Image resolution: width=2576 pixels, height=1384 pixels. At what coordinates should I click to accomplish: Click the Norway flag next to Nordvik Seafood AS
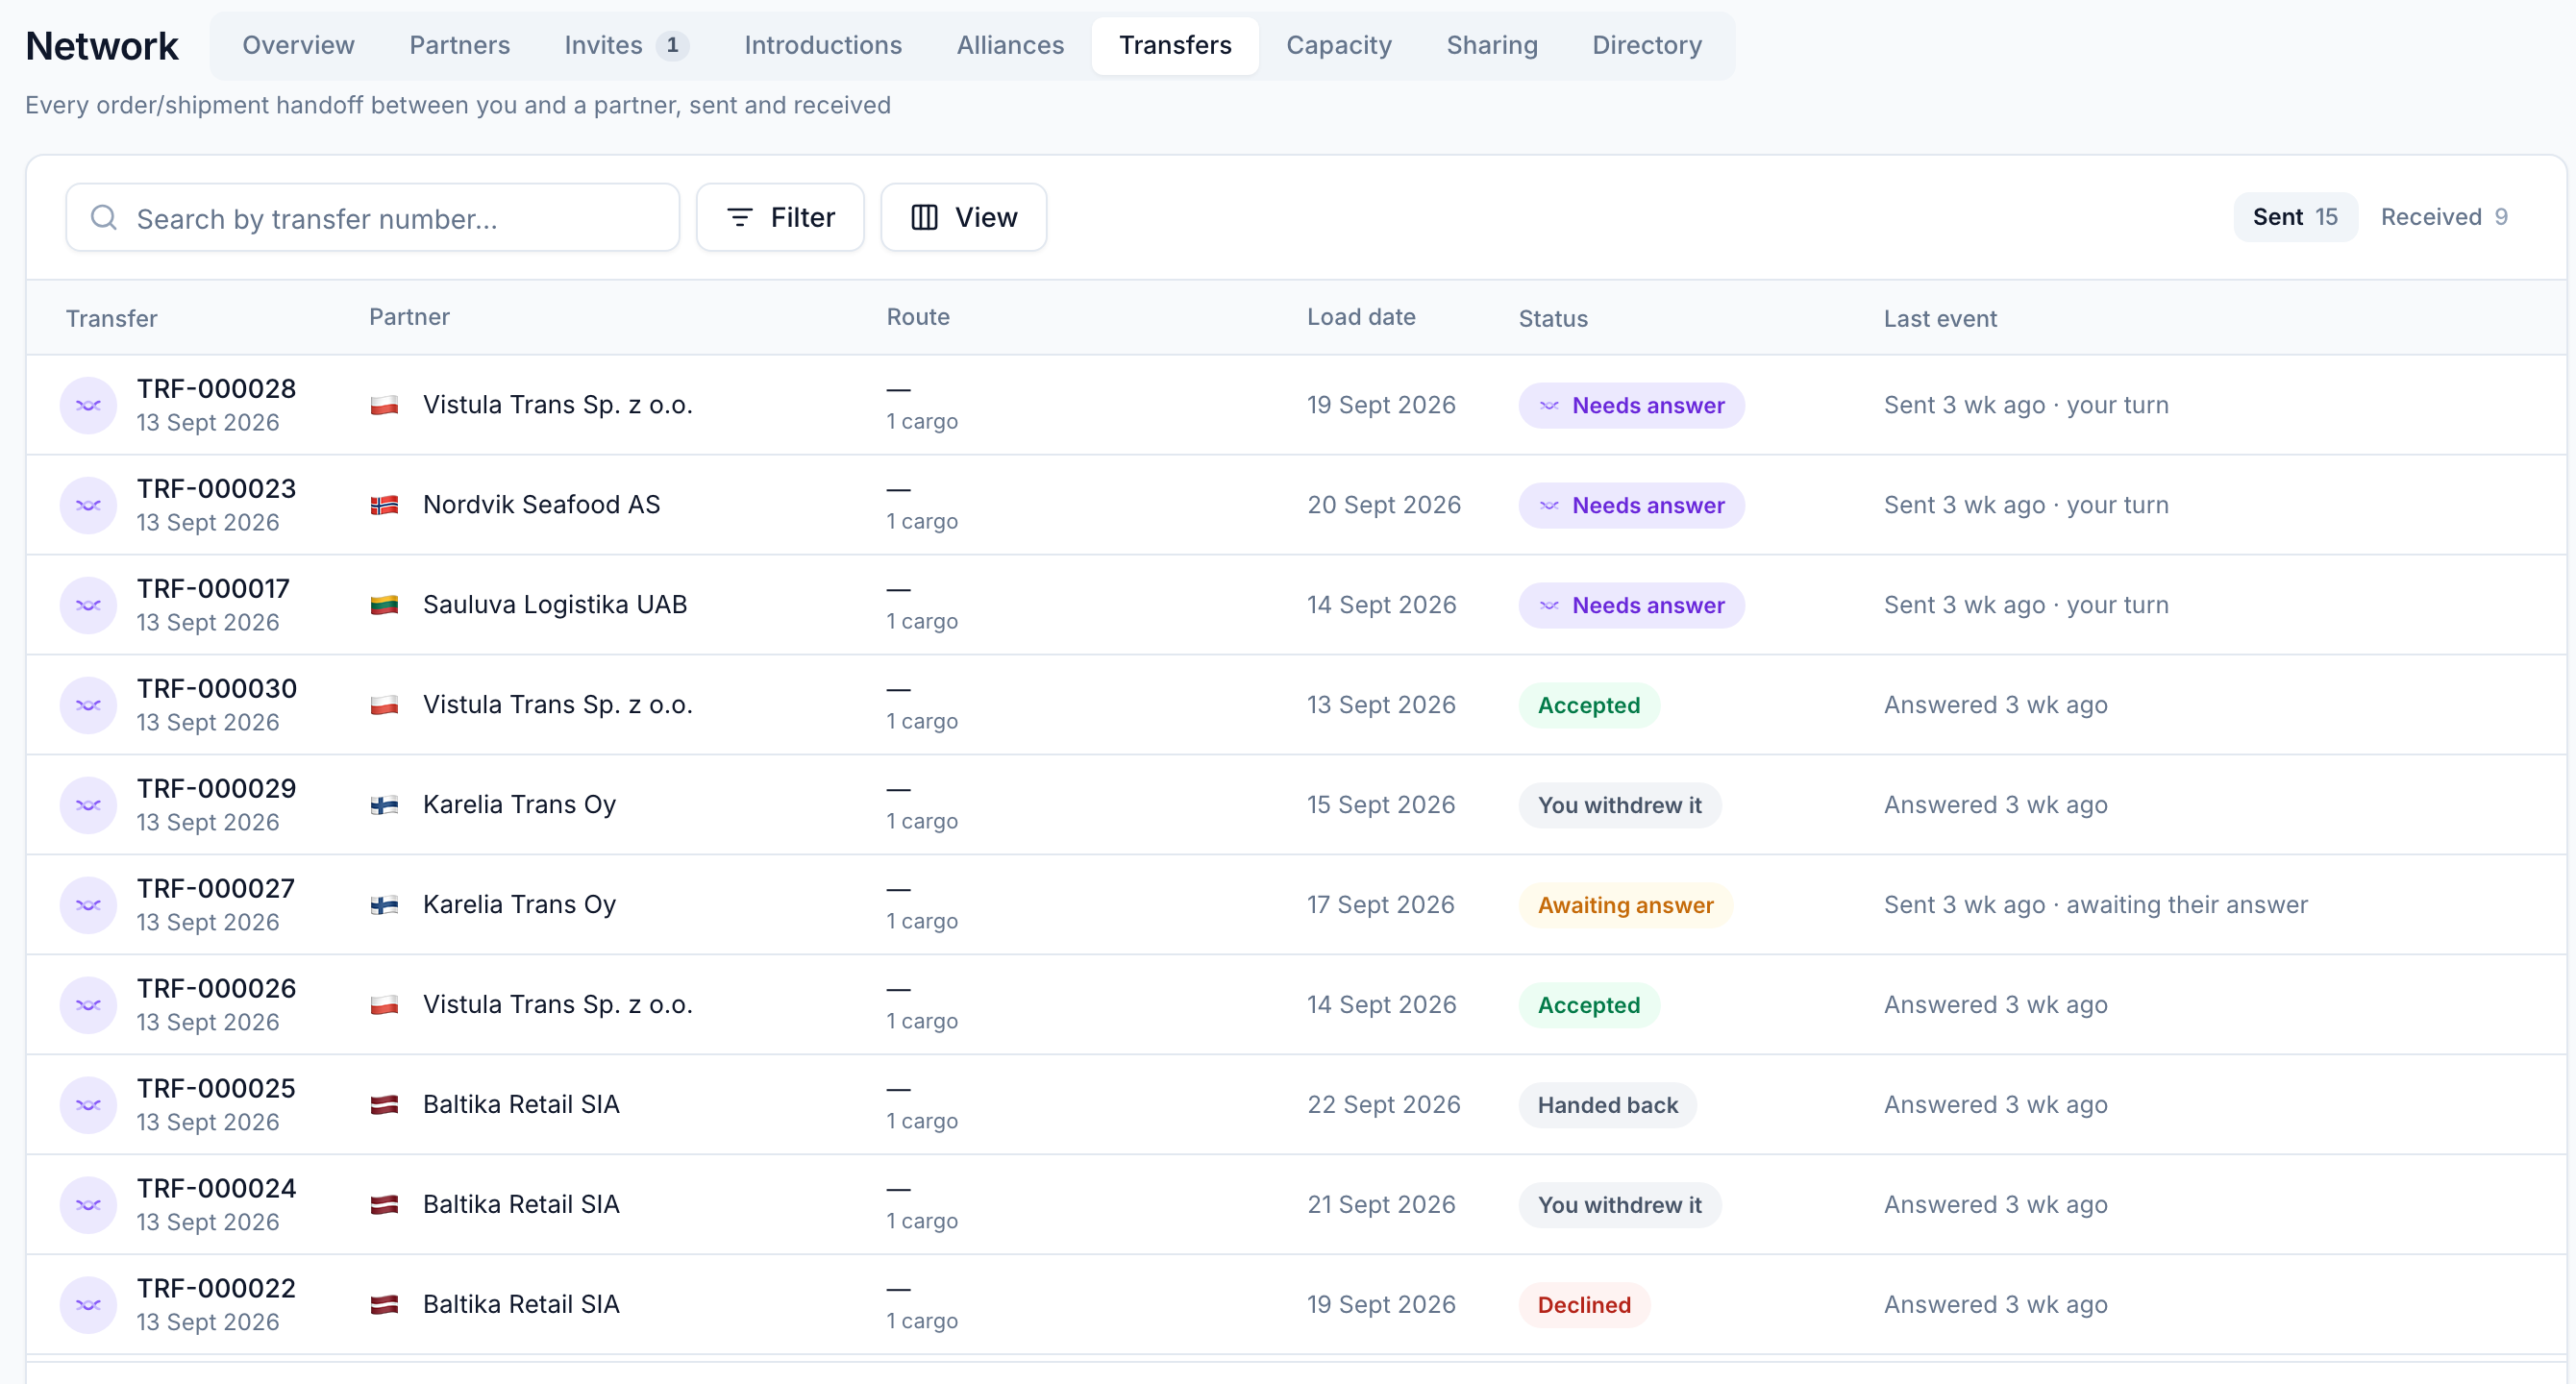point(384,505)
